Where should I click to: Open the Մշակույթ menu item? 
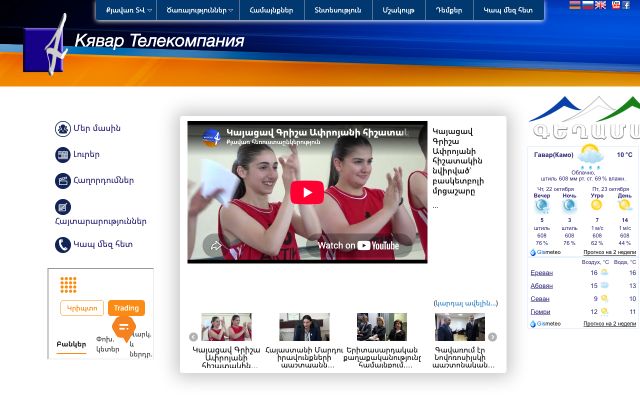398,10
